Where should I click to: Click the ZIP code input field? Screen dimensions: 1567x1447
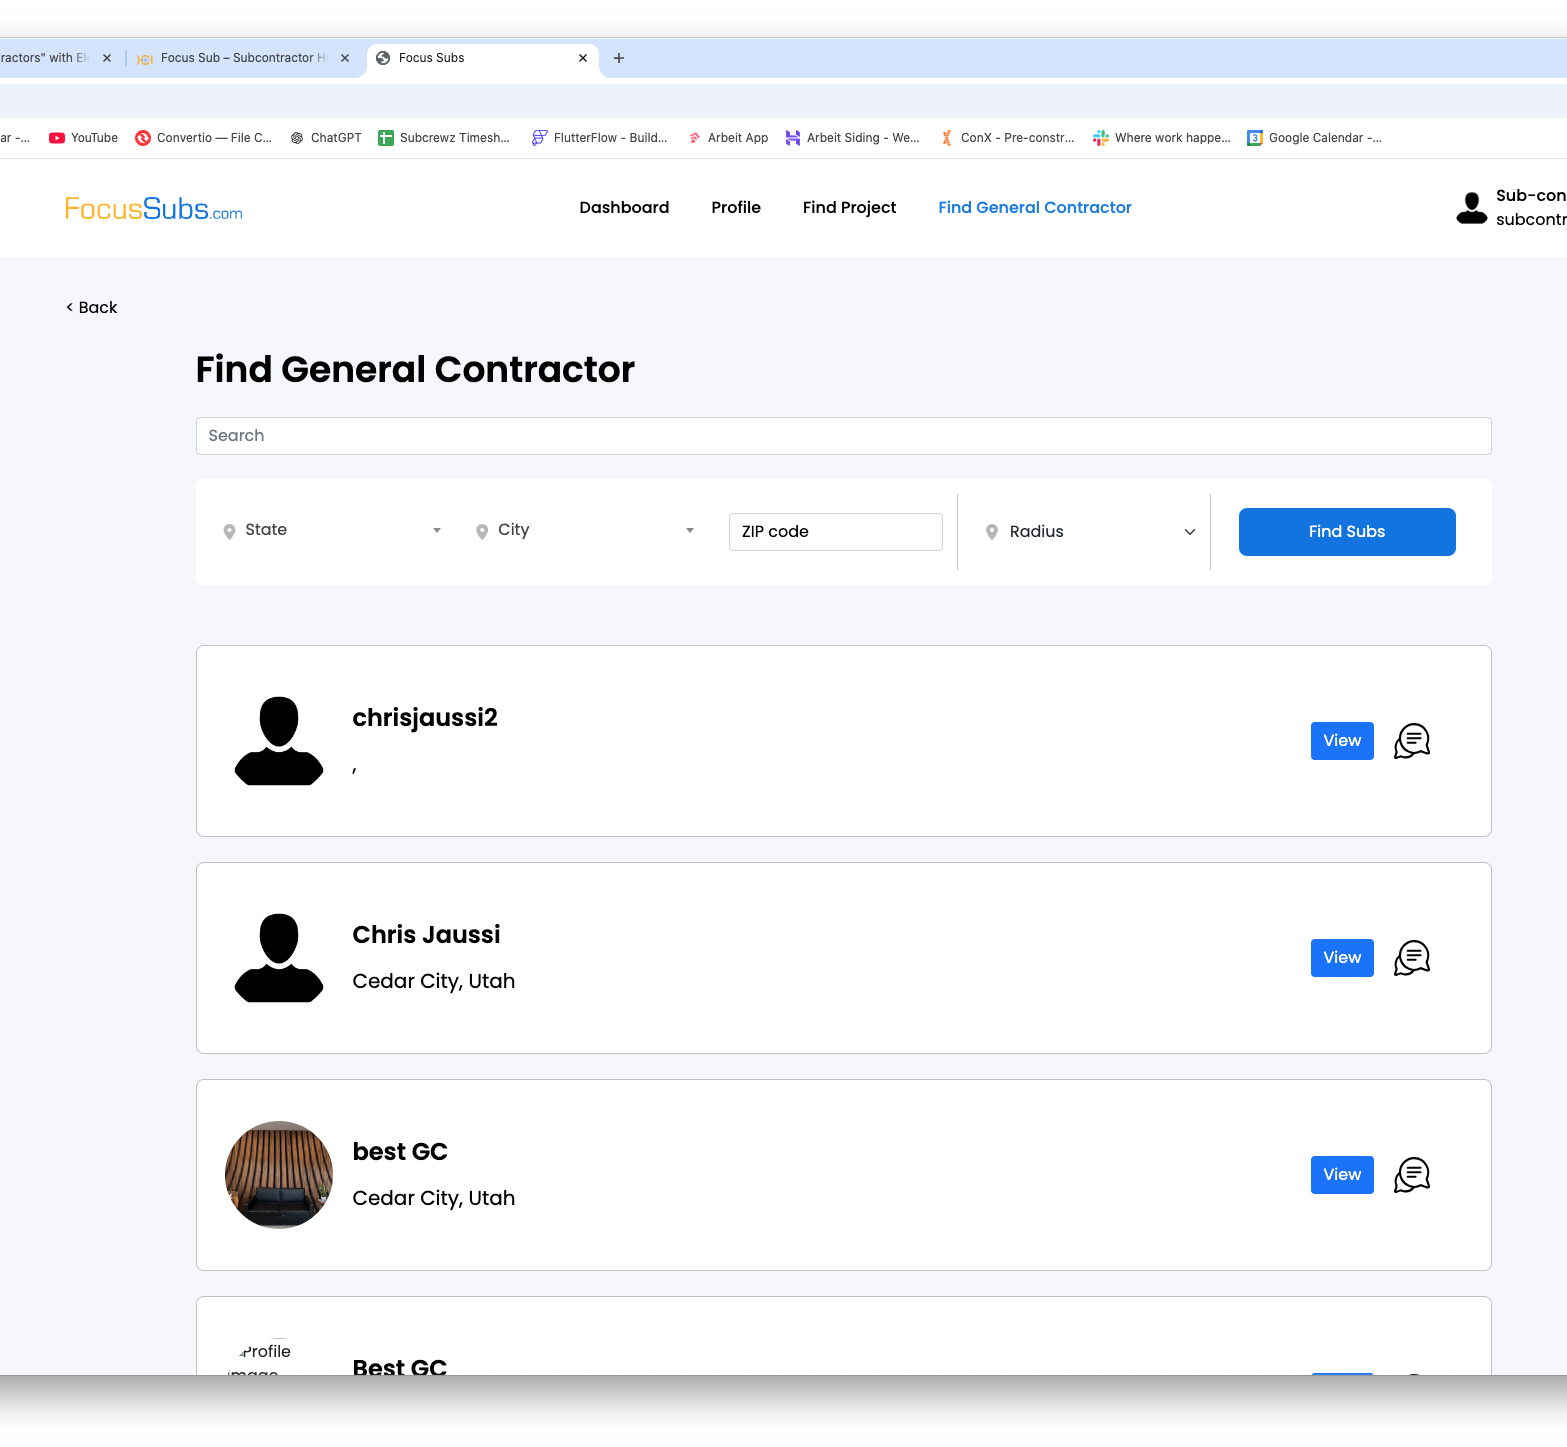(835, 532)
